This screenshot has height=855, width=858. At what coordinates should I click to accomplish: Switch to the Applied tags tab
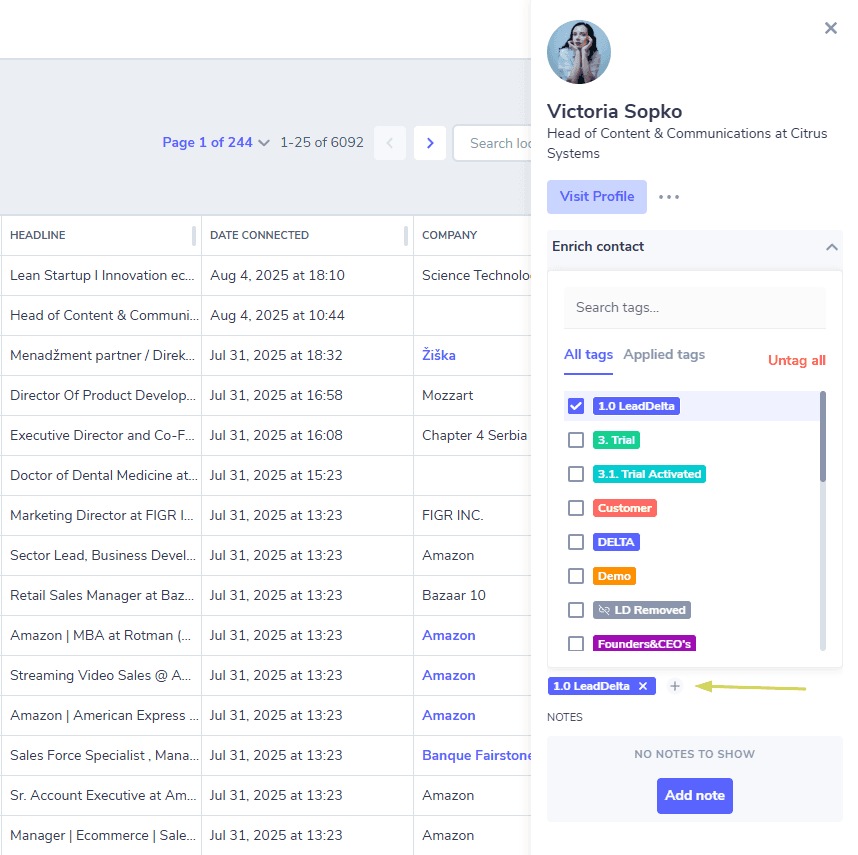tap(664, 354)
